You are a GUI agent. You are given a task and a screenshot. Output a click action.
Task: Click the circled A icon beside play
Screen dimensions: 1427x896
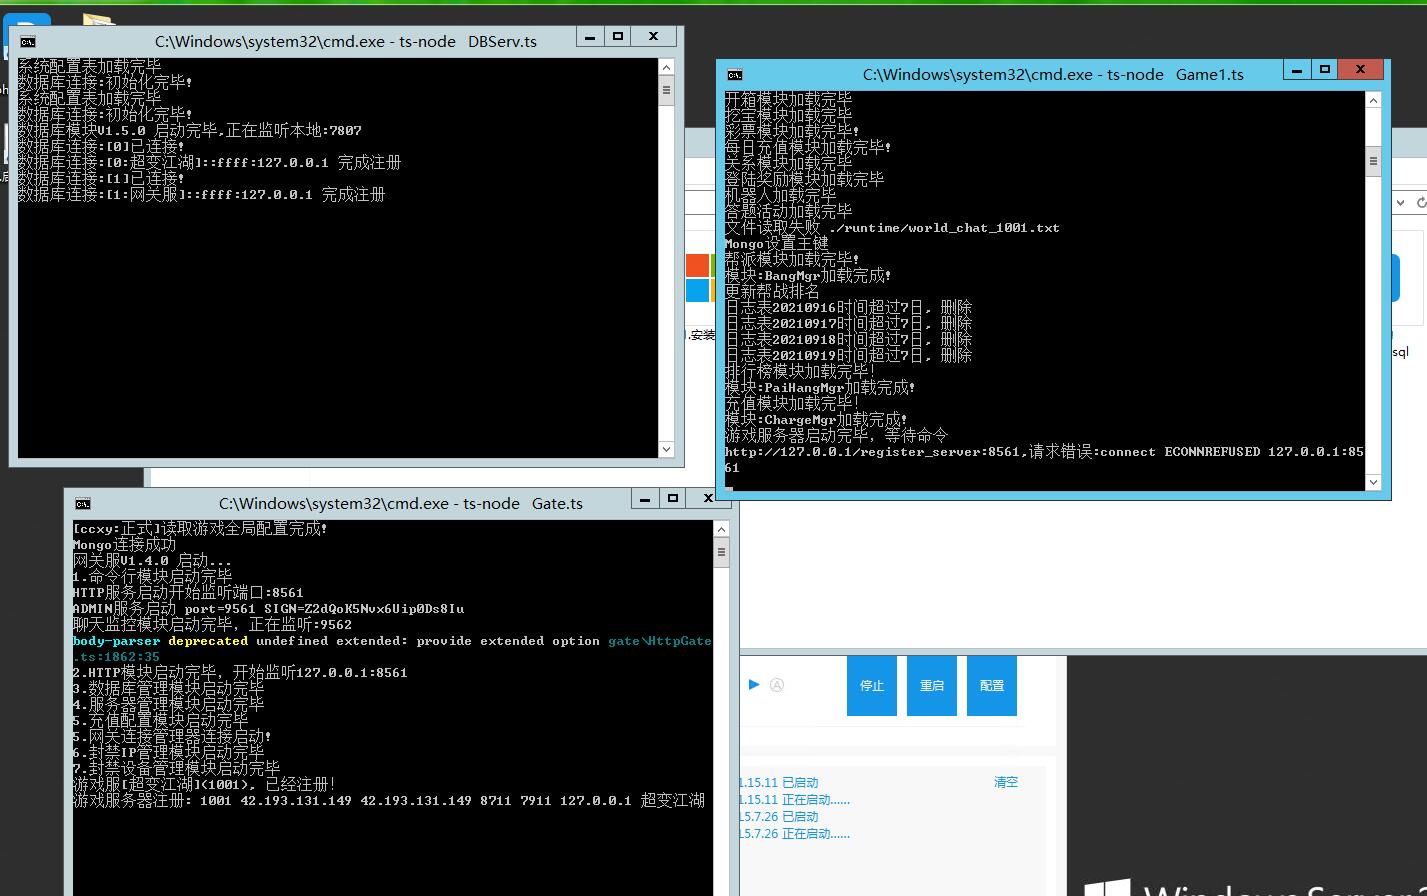click(777, 685)
